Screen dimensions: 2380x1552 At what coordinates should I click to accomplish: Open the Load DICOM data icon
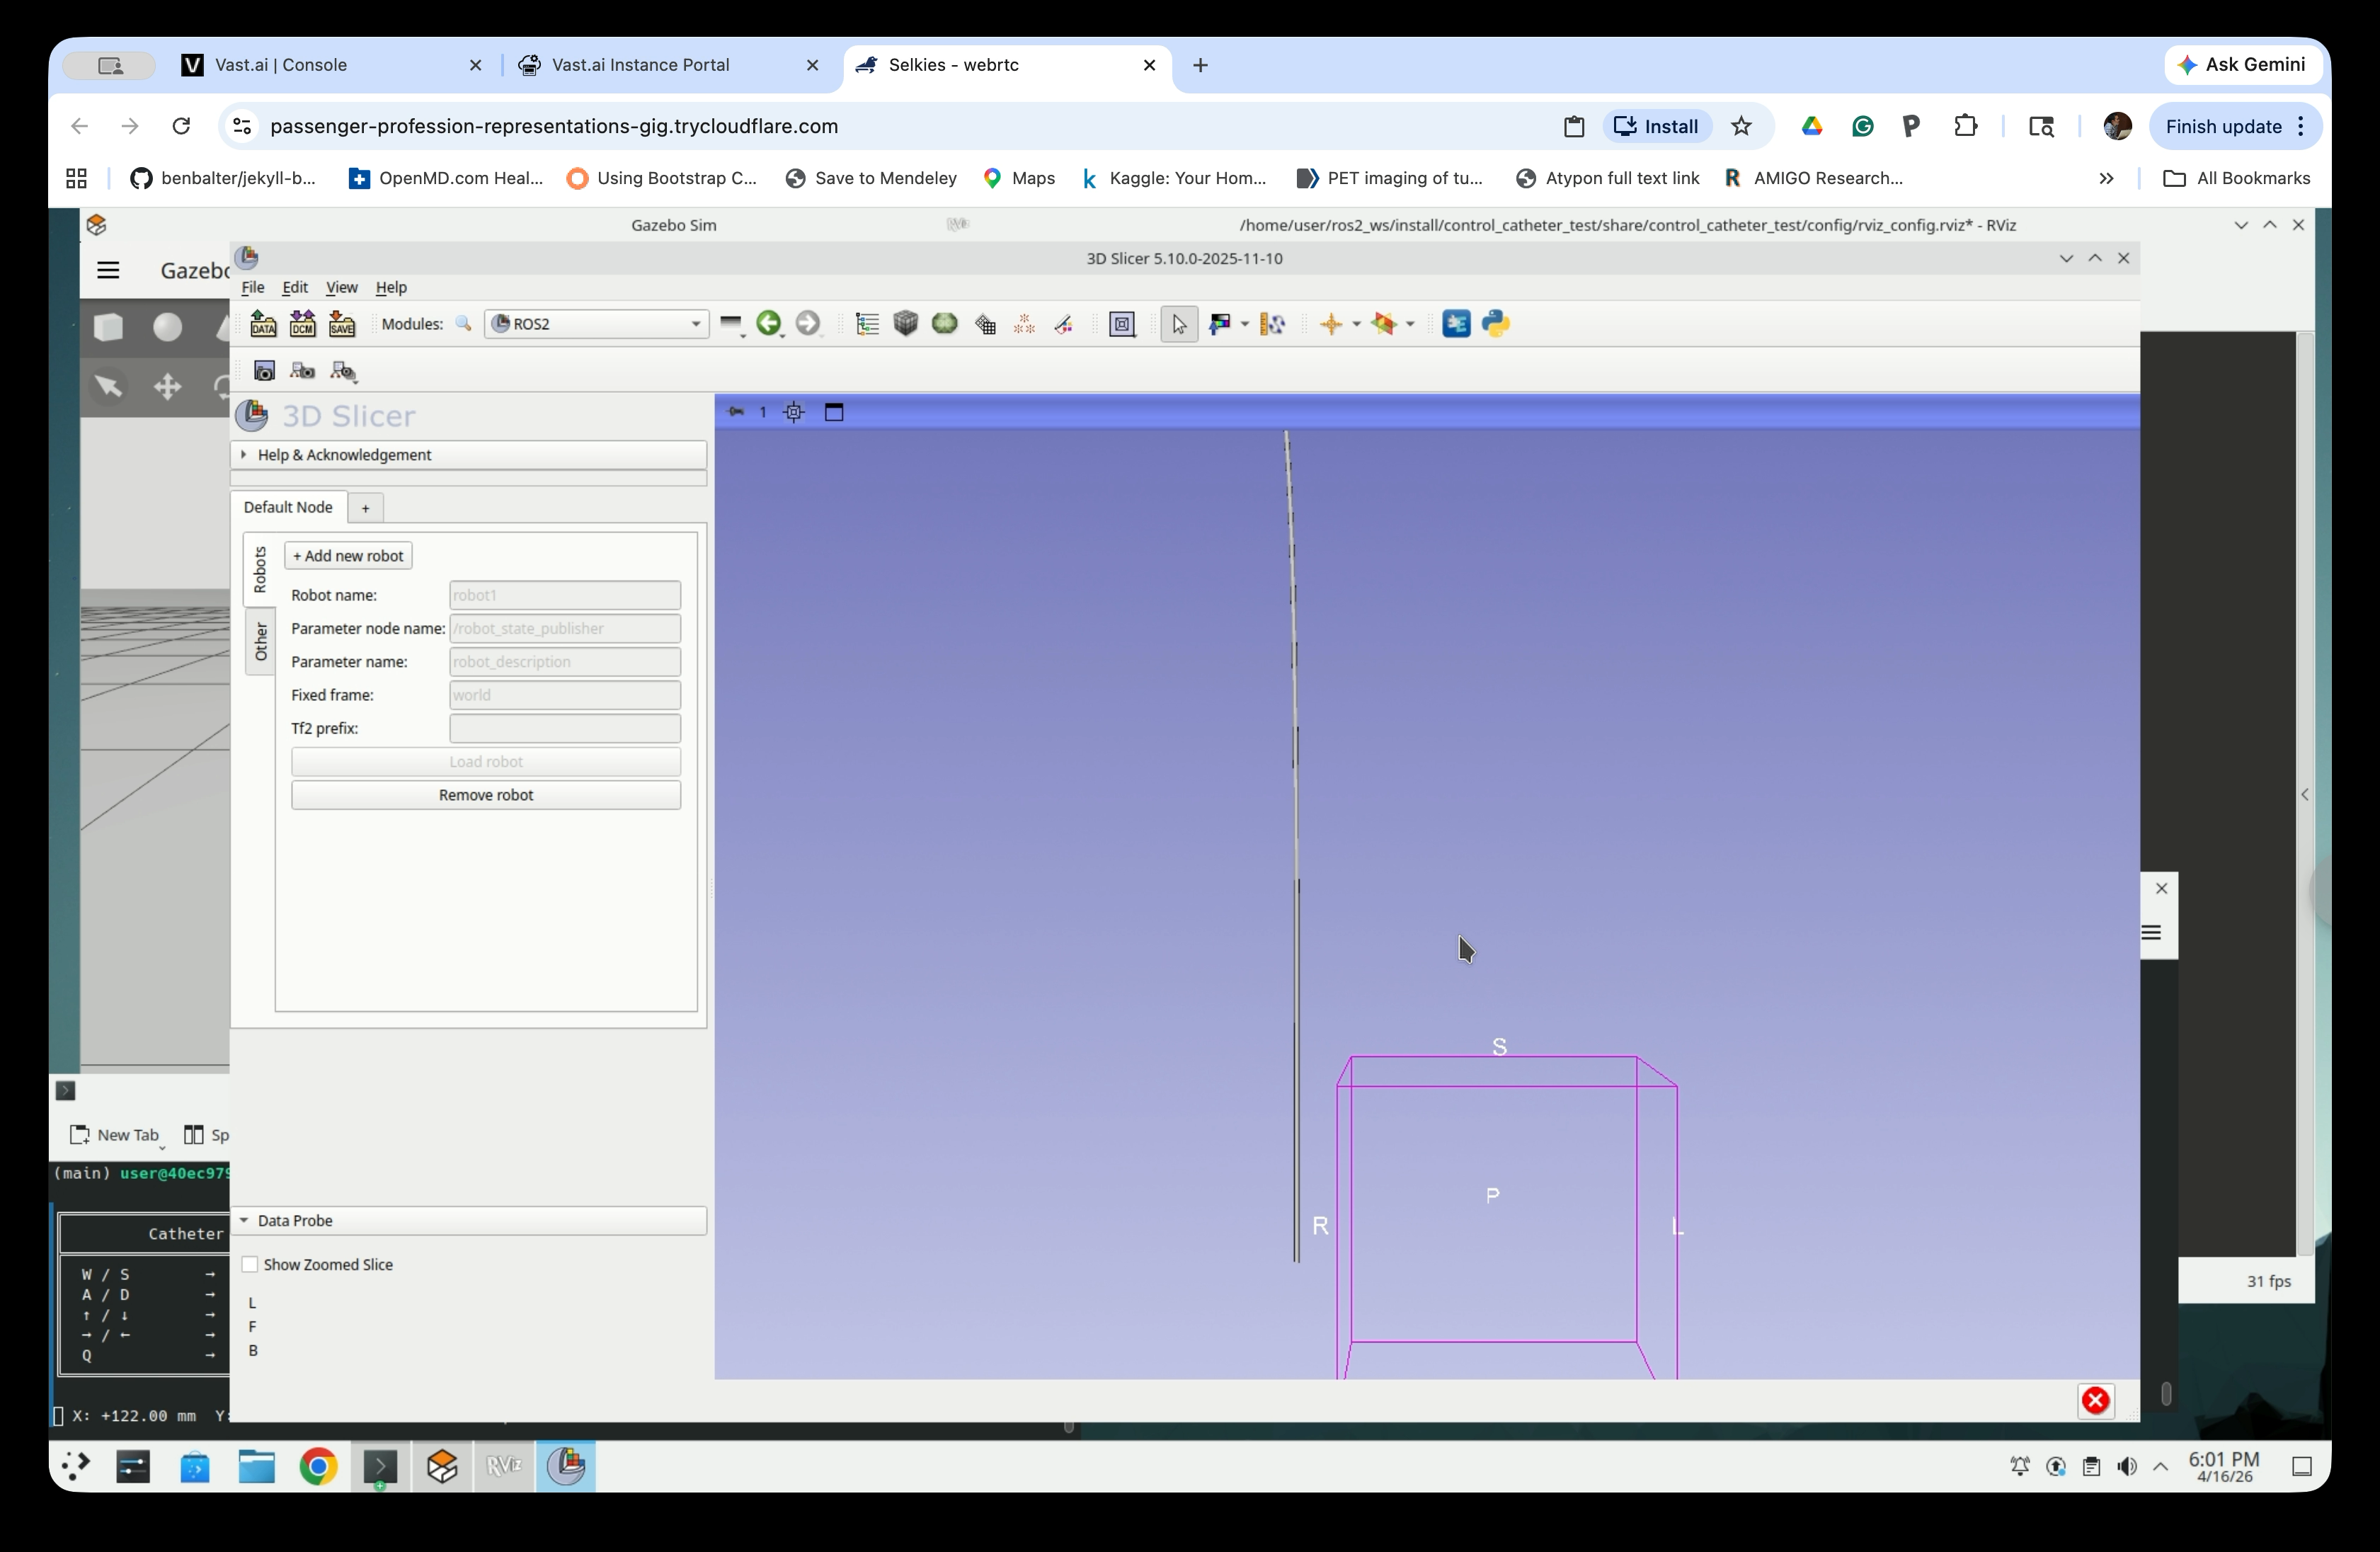(302, 324)
